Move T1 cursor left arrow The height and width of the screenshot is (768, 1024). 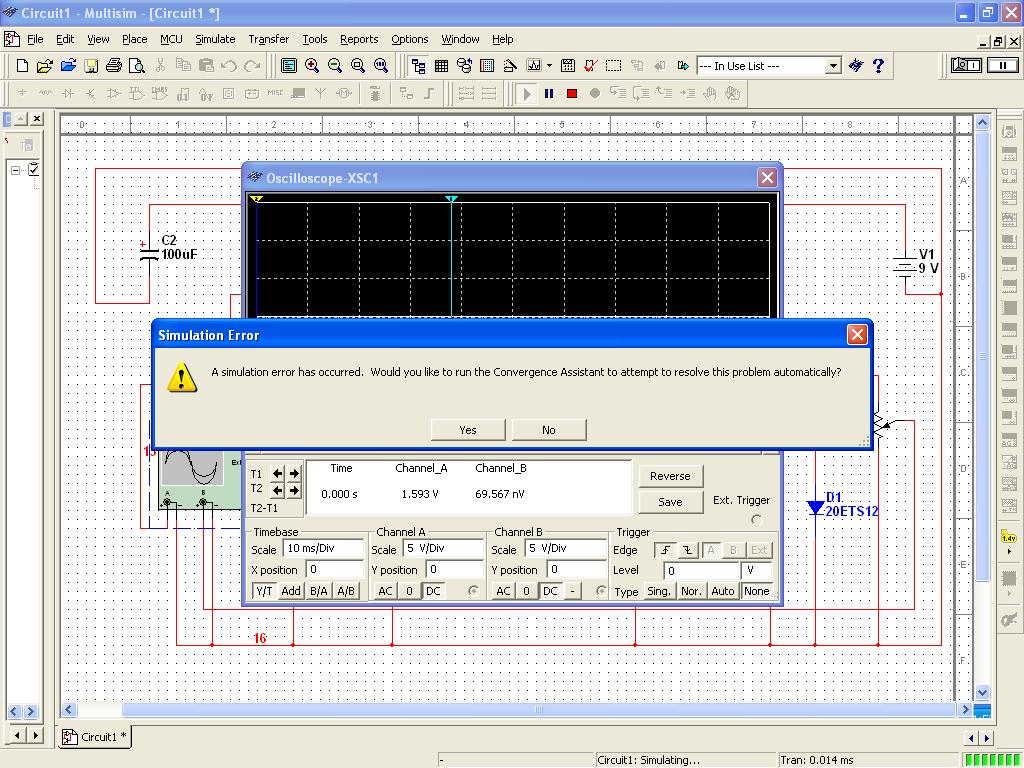click(278, 473)
